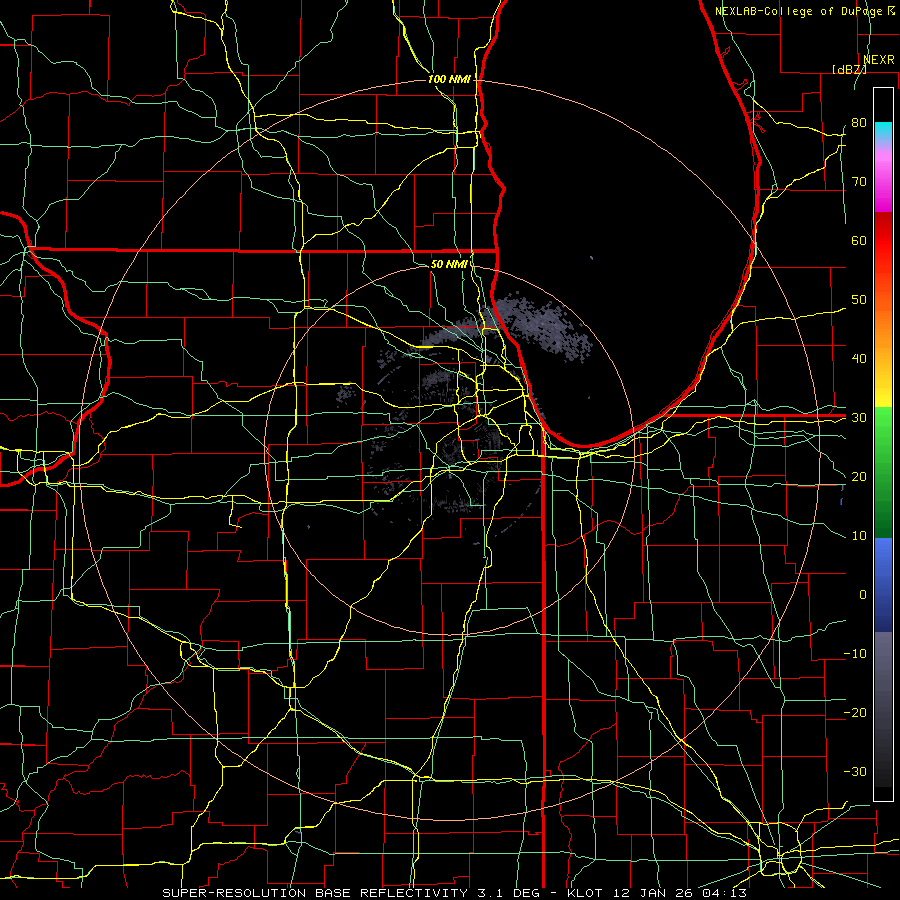Screen dimensions: 900x900
Task: Click the NEXR label above the scale
Action: pyautogui.click(x=878, y=60)
